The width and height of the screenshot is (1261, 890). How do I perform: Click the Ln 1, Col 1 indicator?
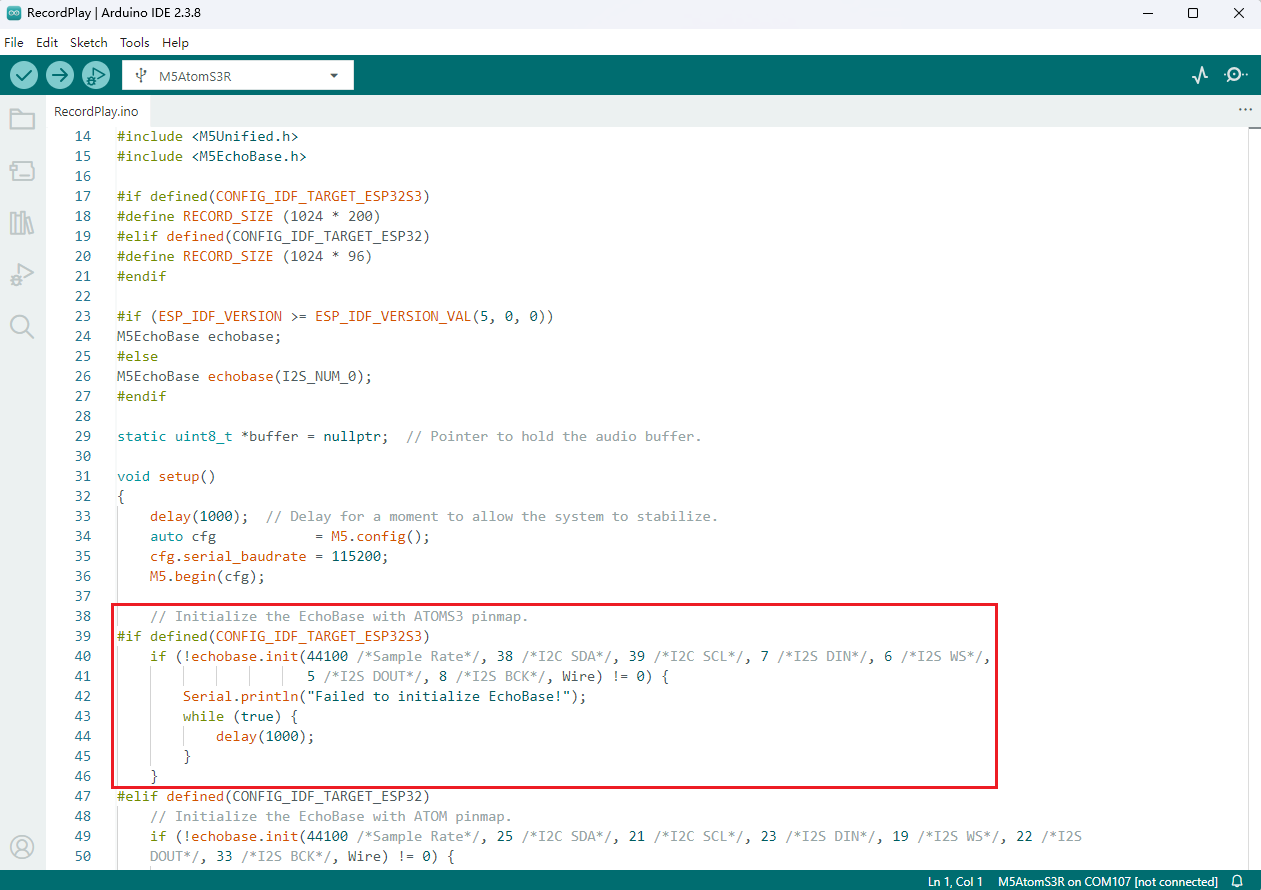955,881
